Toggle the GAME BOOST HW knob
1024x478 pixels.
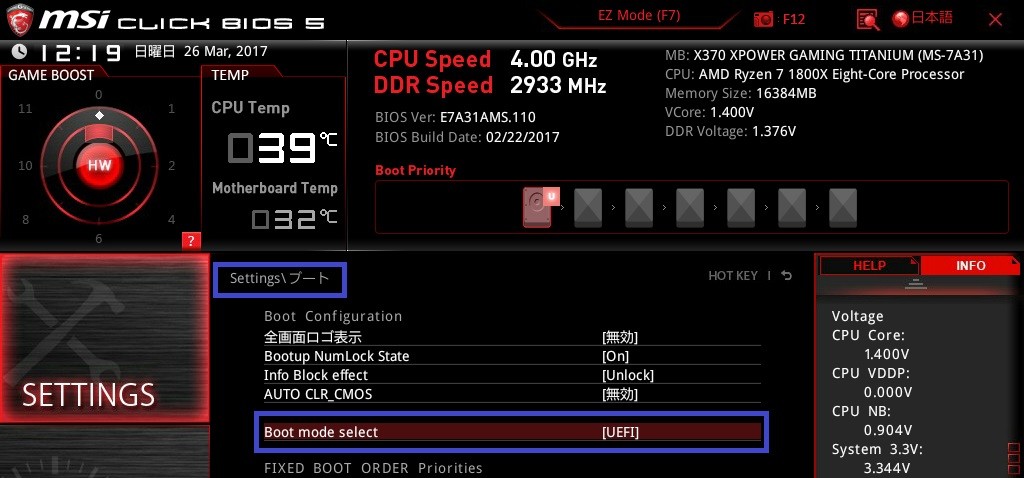(x=99, y=165)
